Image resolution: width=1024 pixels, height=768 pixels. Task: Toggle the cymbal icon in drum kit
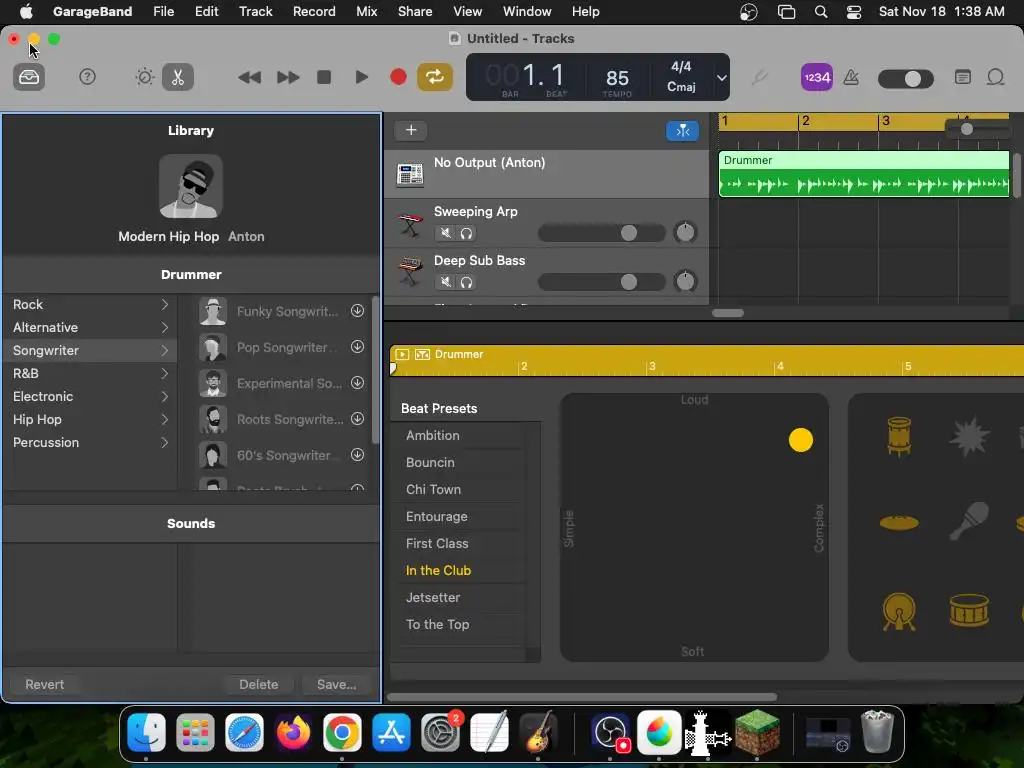(899, 522)
